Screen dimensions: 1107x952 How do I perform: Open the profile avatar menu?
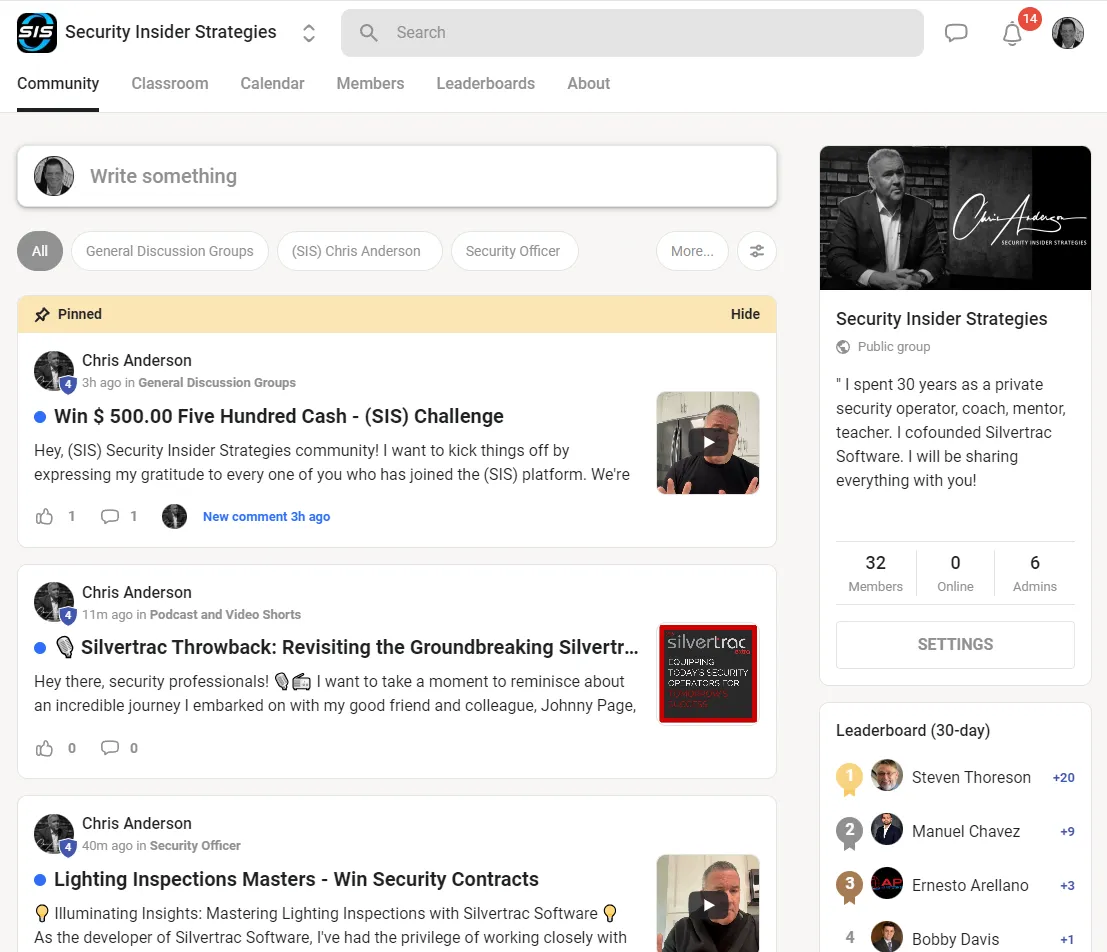click(1067, 33)
